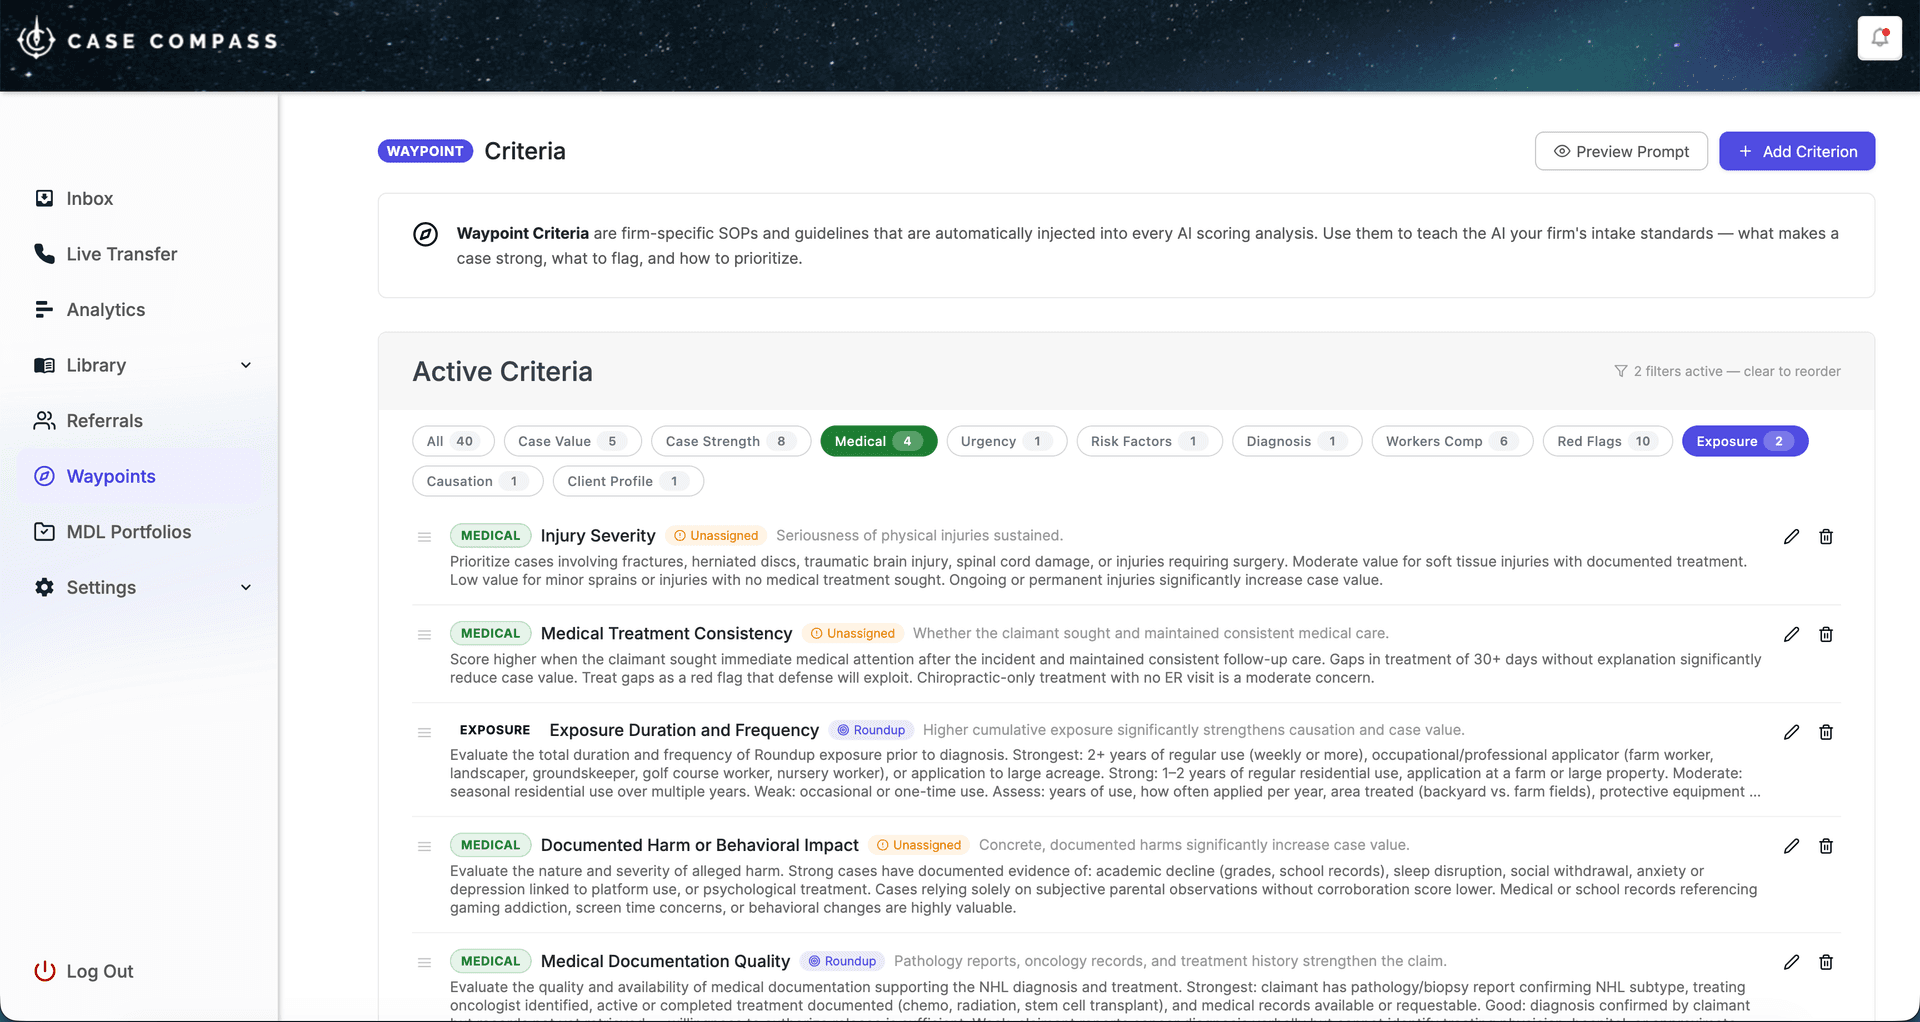Collapse the Settings section
Image resolution: width=1920 pixels, height=1022 pixels.
click(x=246, y=587)
